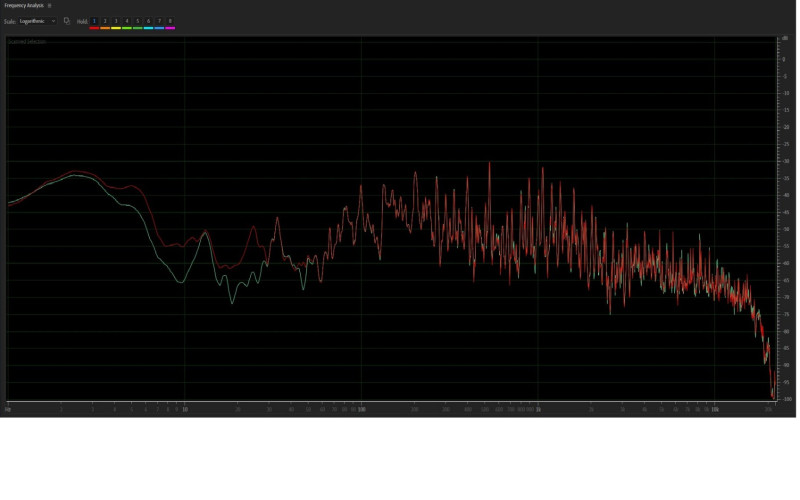Toggle Hold button 8
The height and width of the screenshot is (500, 800).
coord(170,21)
